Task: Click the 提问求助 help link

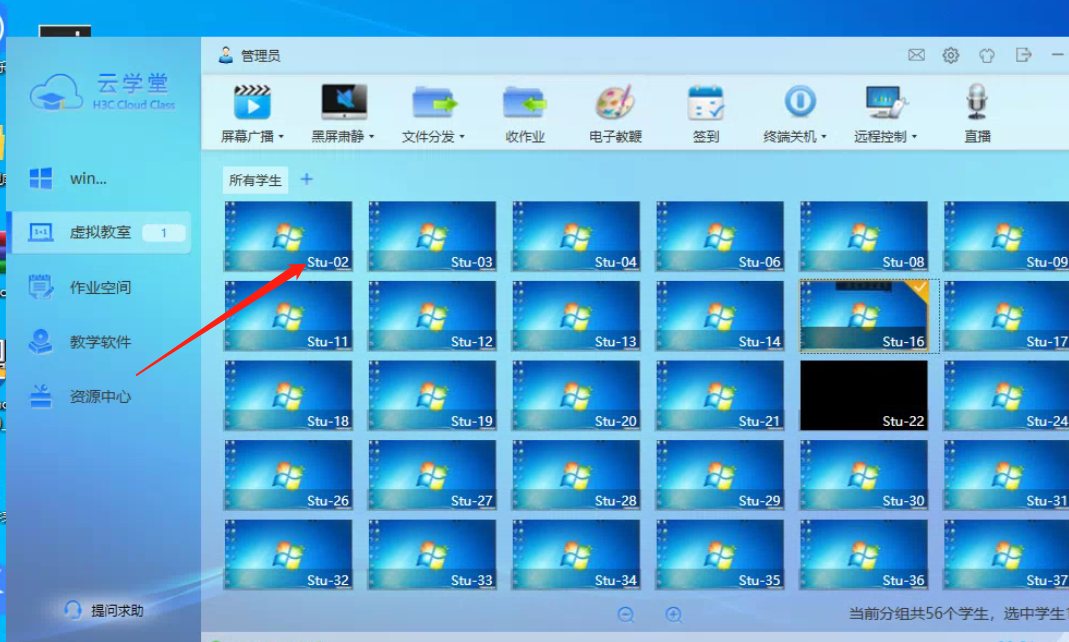Action: tap(117, 611)
